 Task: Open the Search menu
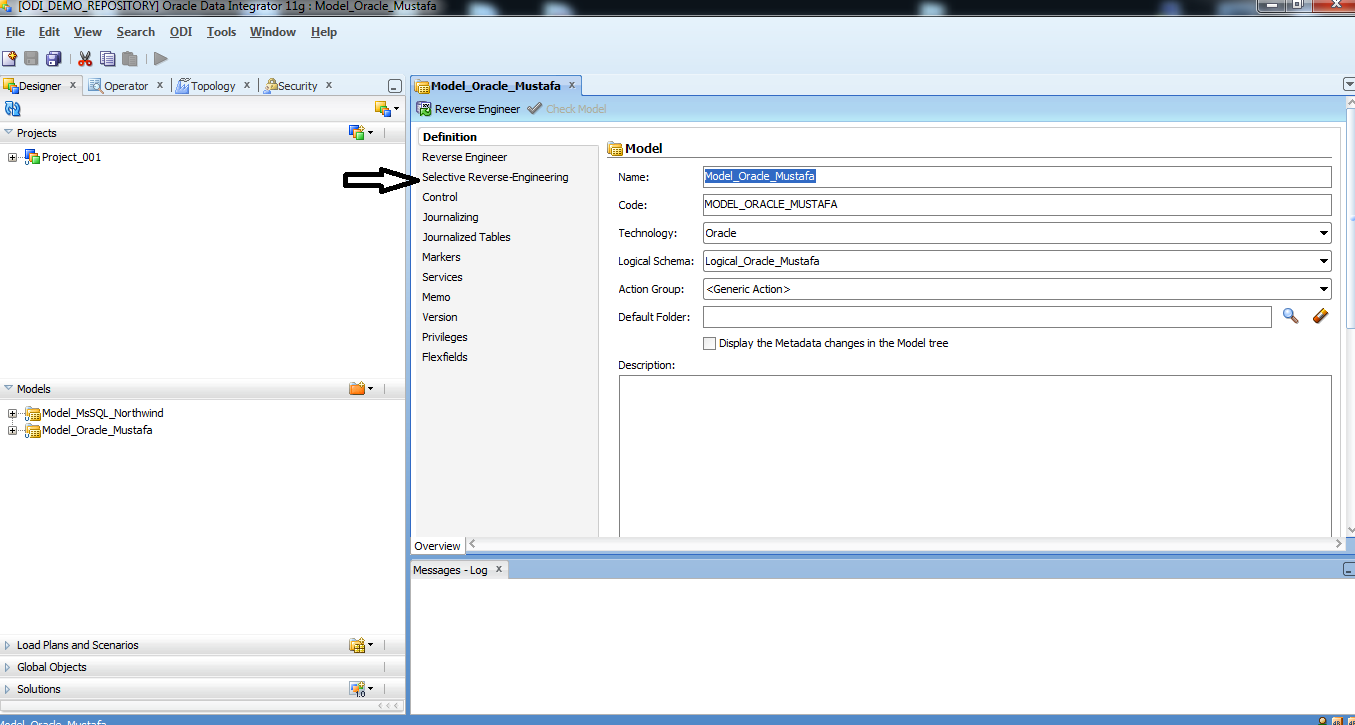tap(136, 32)
